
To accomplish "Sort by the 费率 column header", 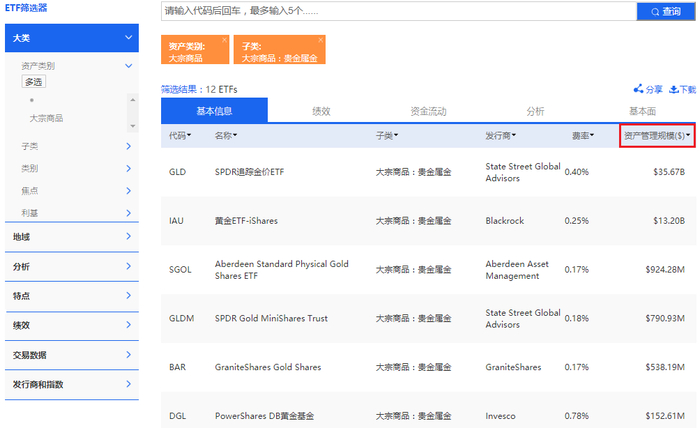I will [x=583, y=135].
